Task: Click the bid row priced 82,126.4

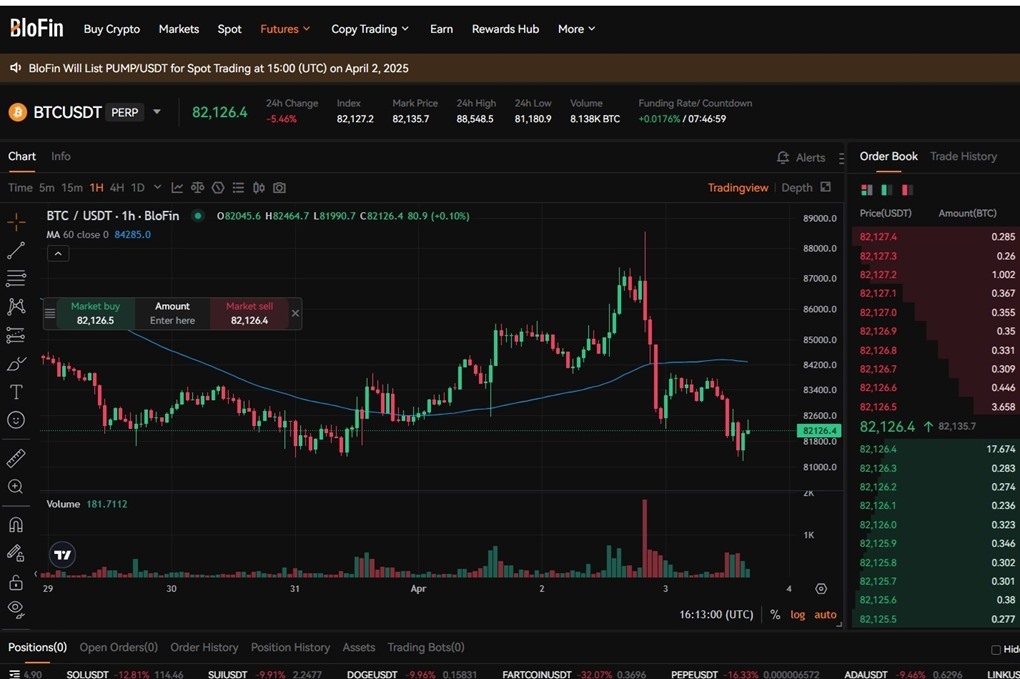Action: 934,449
